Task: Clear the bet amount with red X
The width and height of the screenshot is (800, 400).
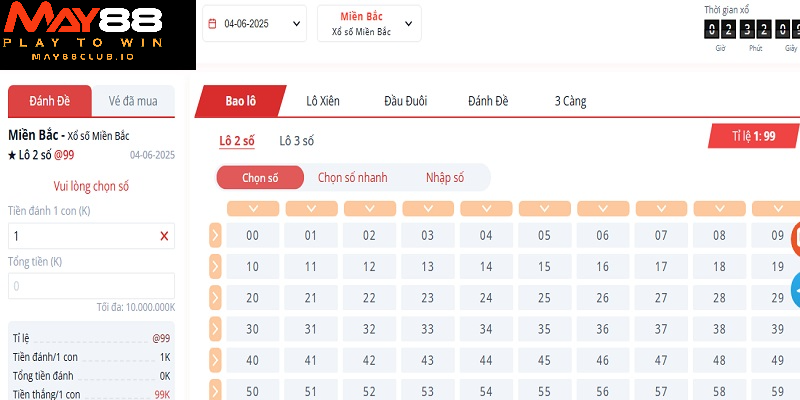Action: point(164,236)
